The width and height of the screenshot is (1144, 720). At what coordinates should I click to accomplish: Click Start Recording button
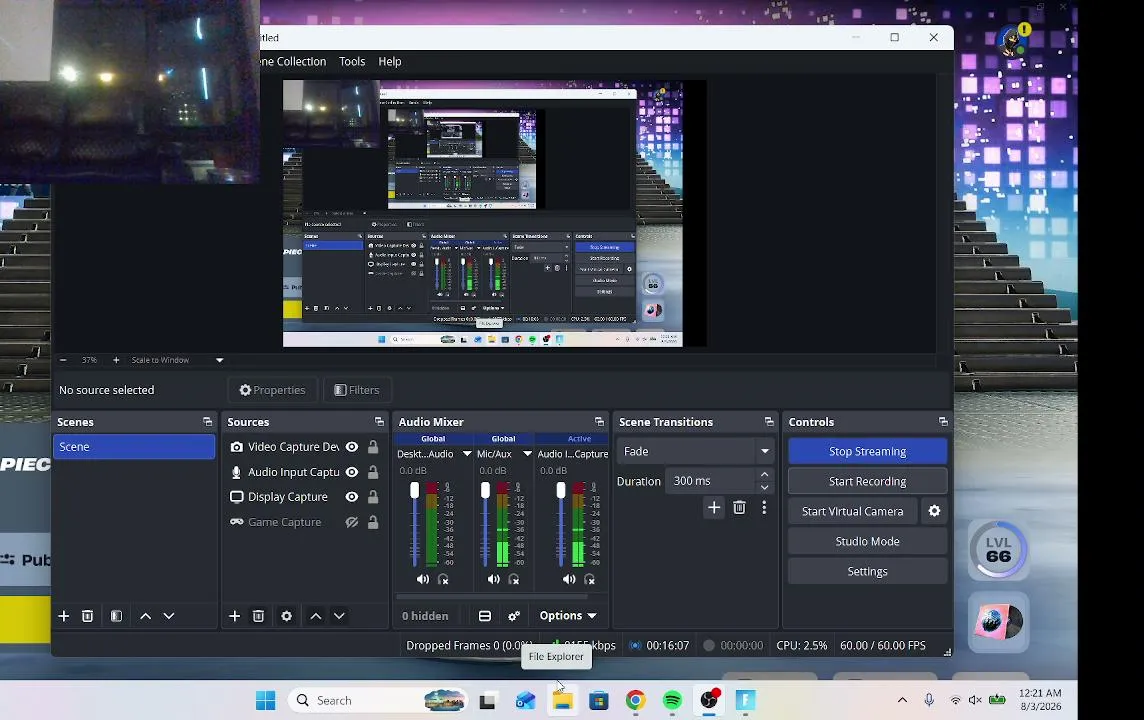[867, 481]
